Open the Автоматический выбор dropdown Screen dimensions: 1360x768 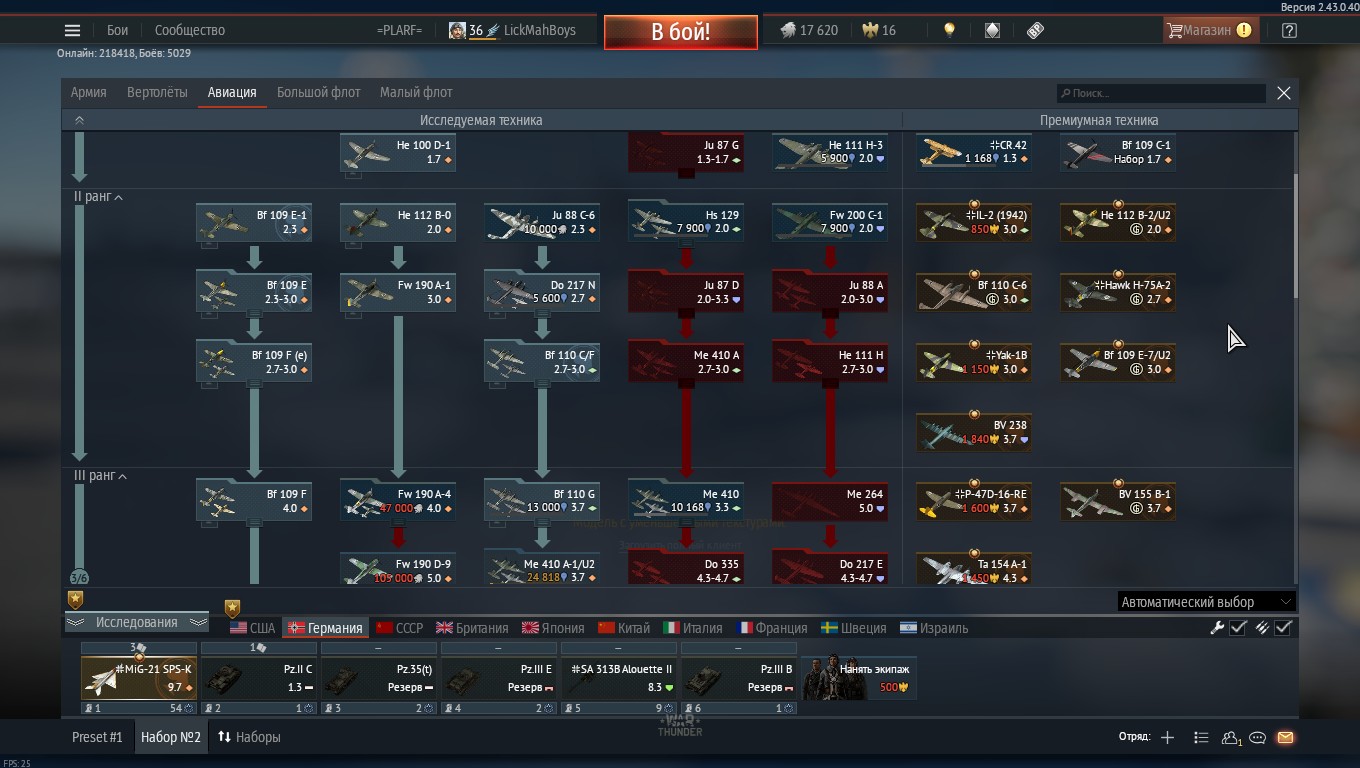pyautogui.click(x=1206, y=602)
